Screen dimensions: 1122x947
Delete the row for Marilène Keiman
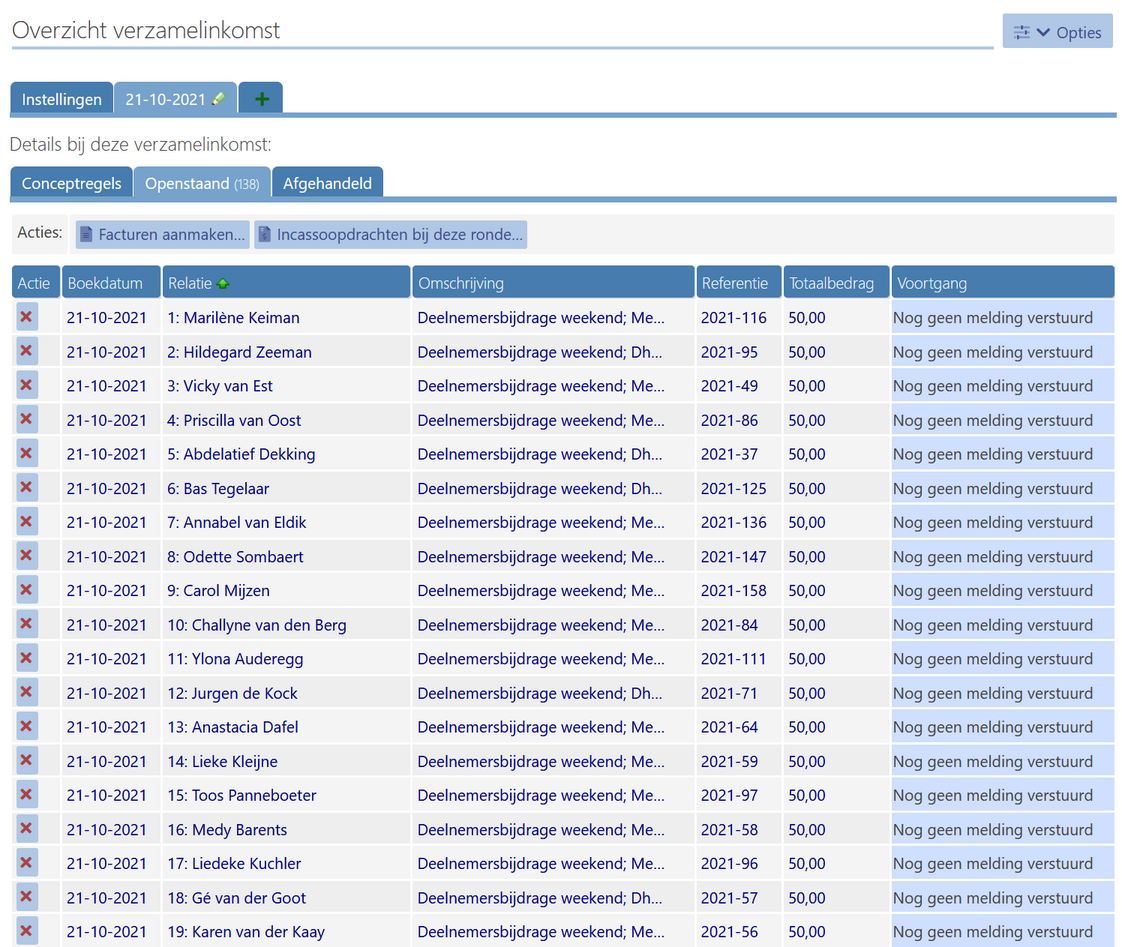click(x=26, y=317)
